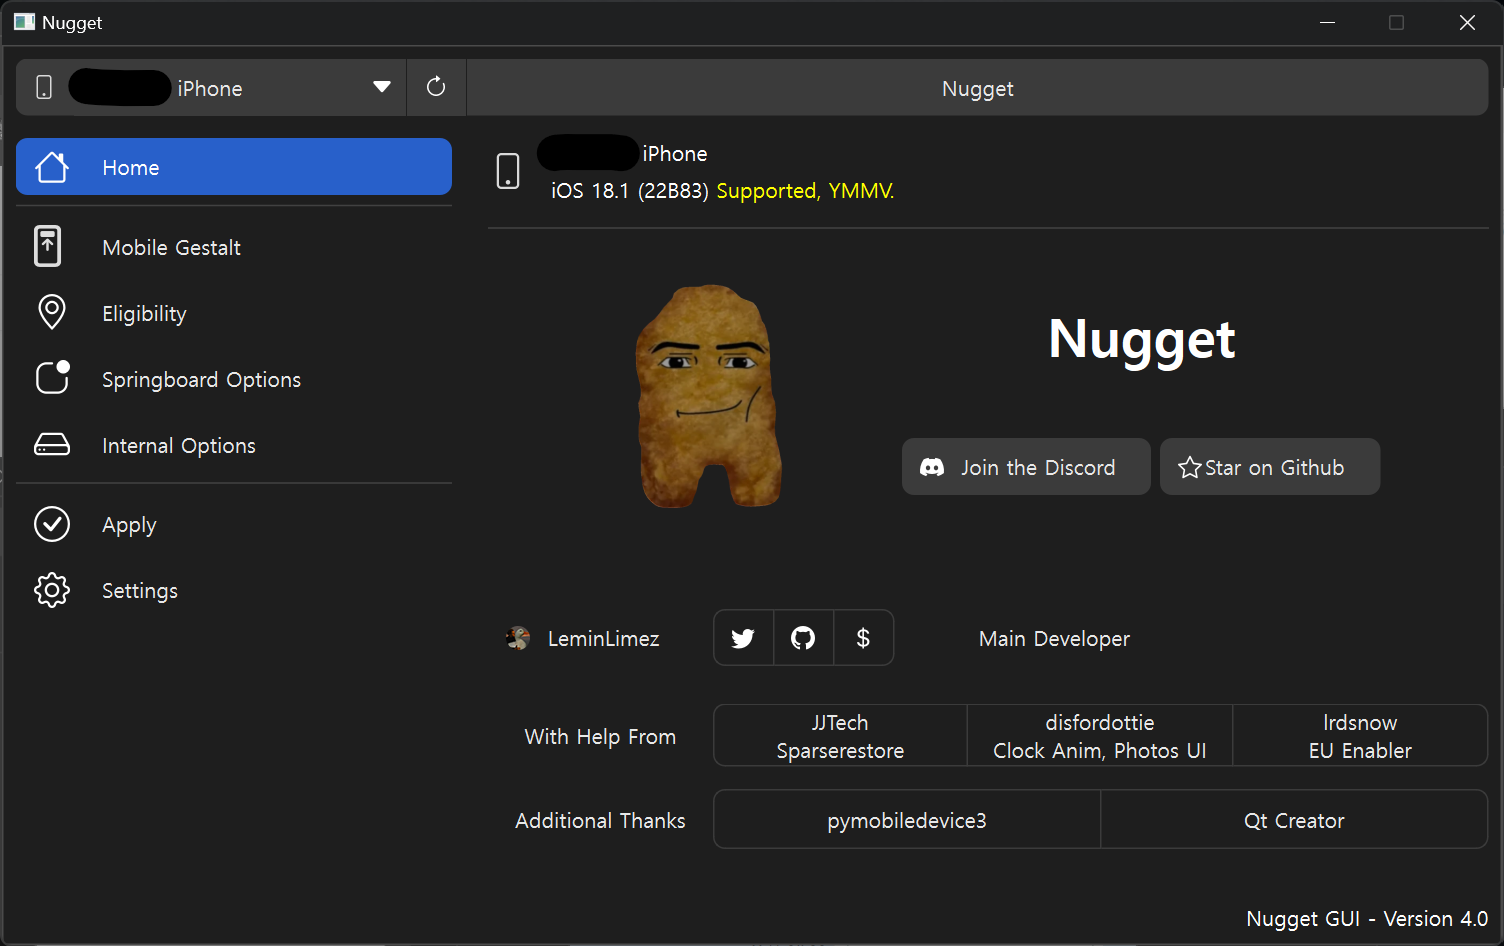Viewport: 1504px width, 946px height.
Task: Open LeminLimez's Twitter link icon
Action: (x=743, y=638)
